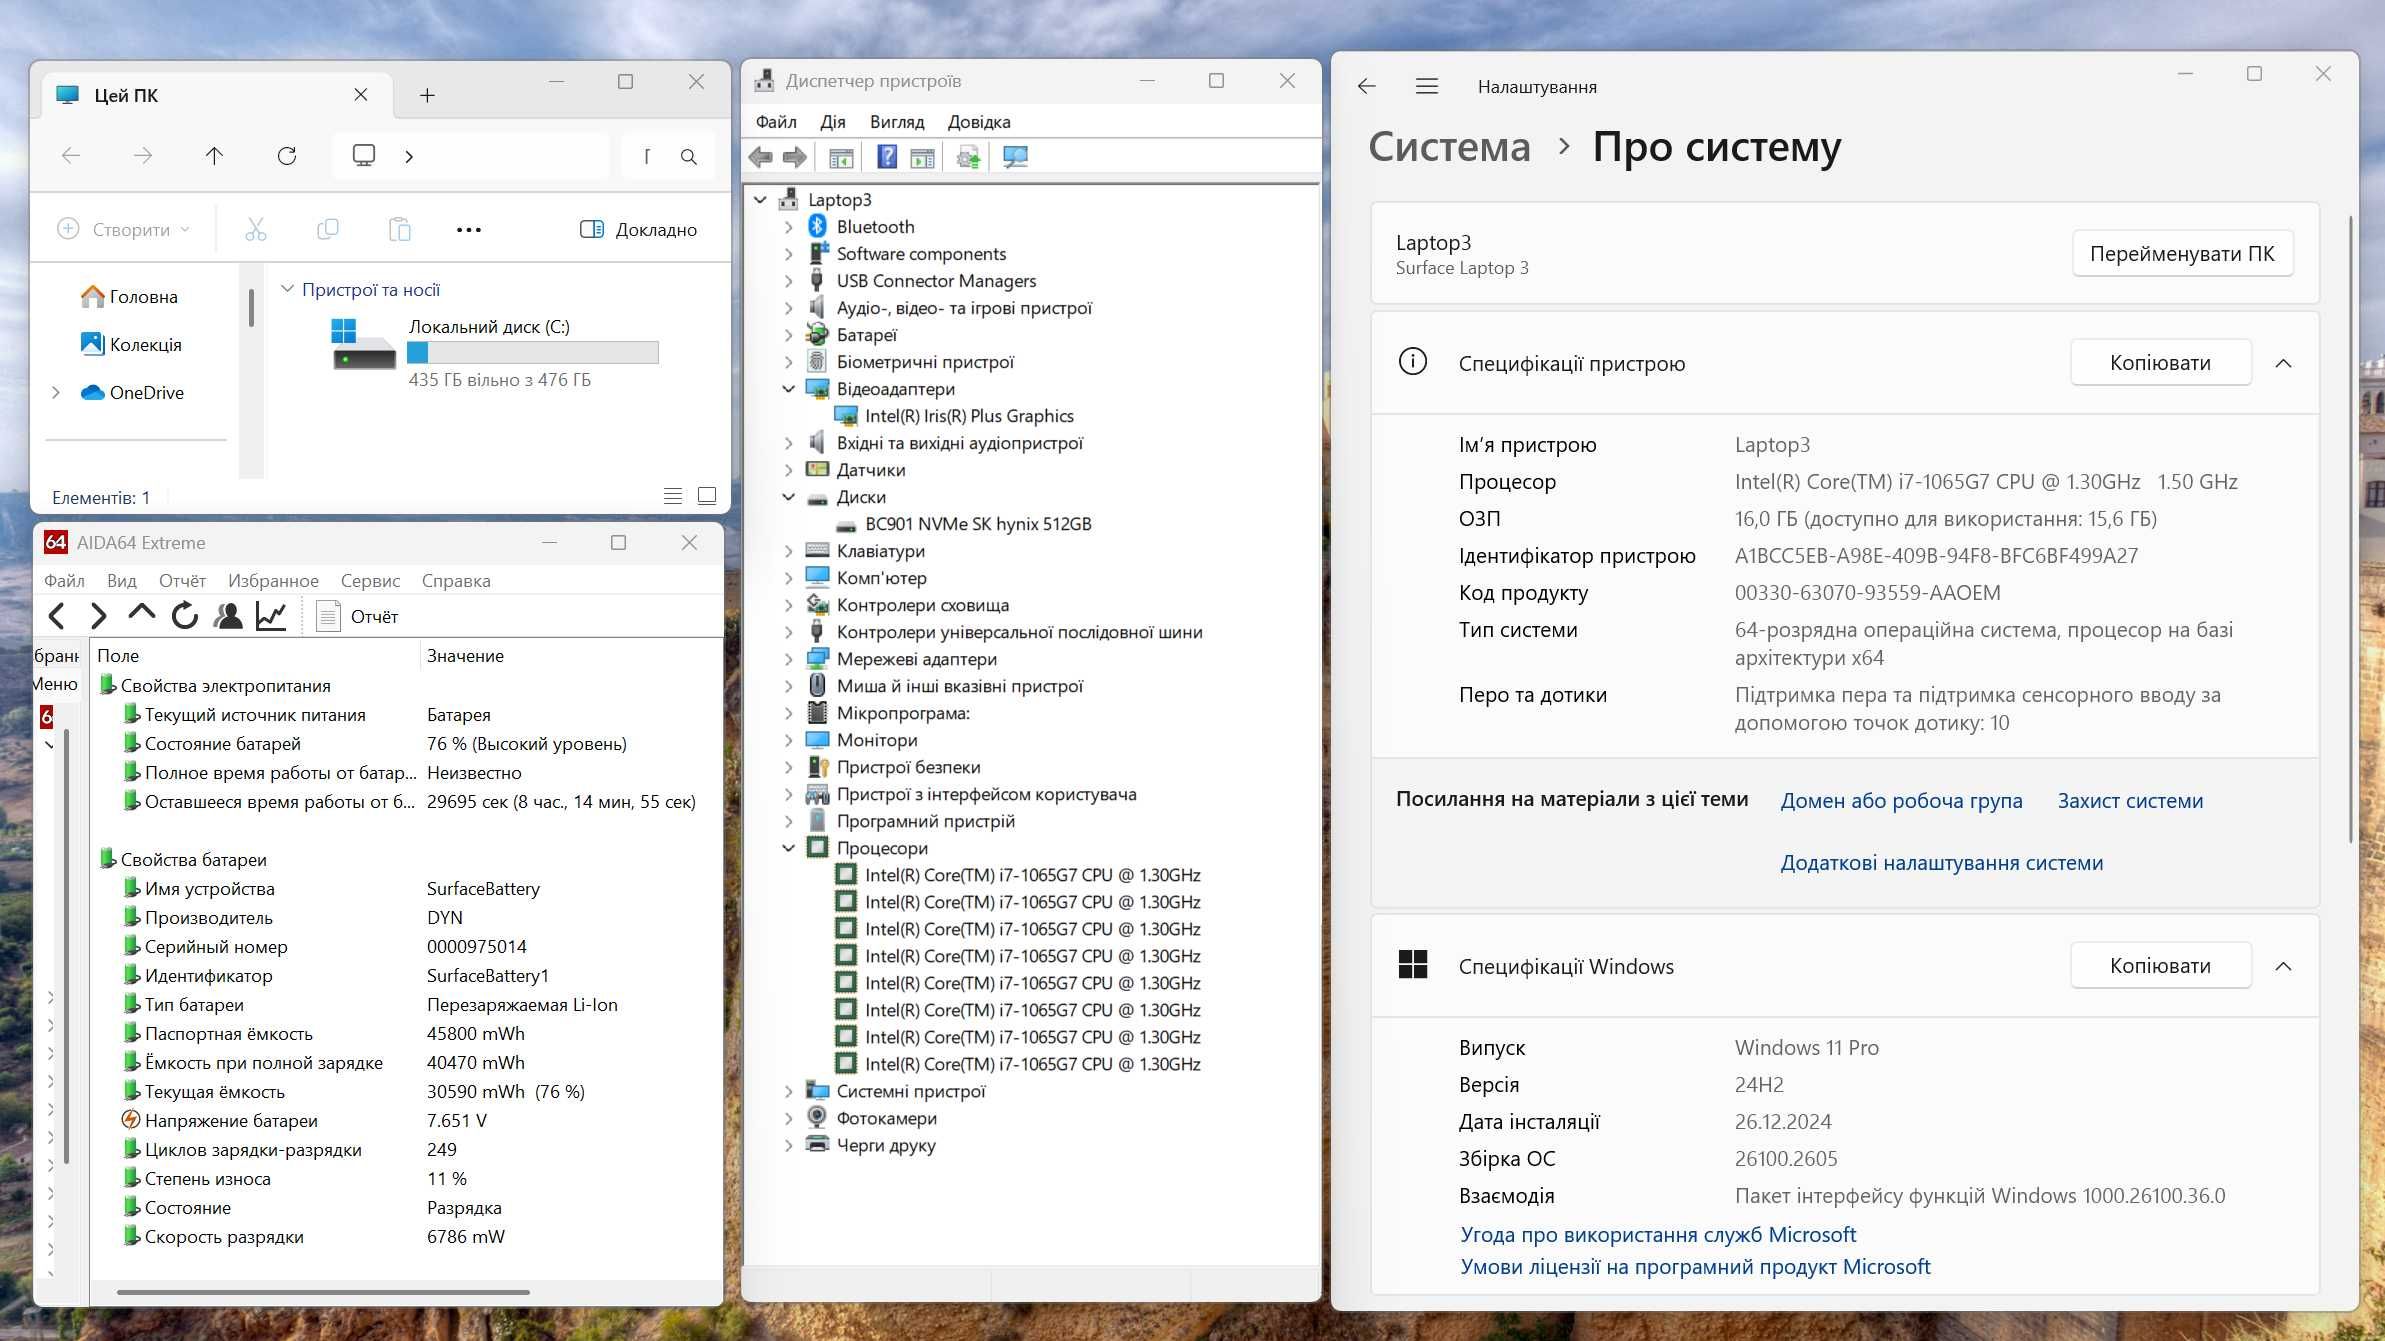Open AIDA64 user icon in toolbar
Viewport: 2385px width, 1341px height.
(228, 616)
